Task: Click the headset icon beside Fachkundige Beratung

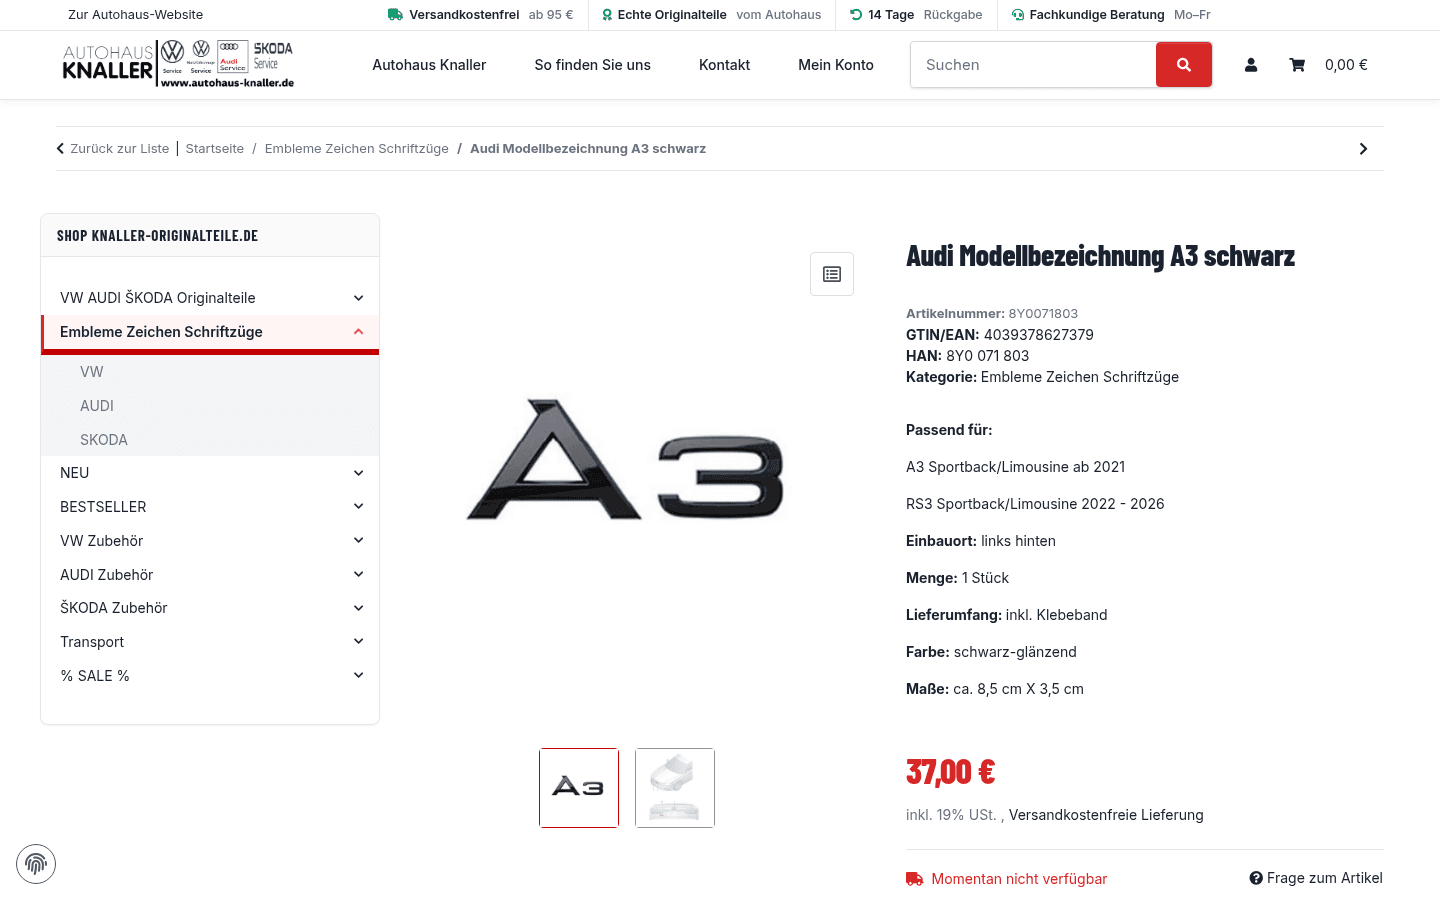Action: pos(1018,15)
